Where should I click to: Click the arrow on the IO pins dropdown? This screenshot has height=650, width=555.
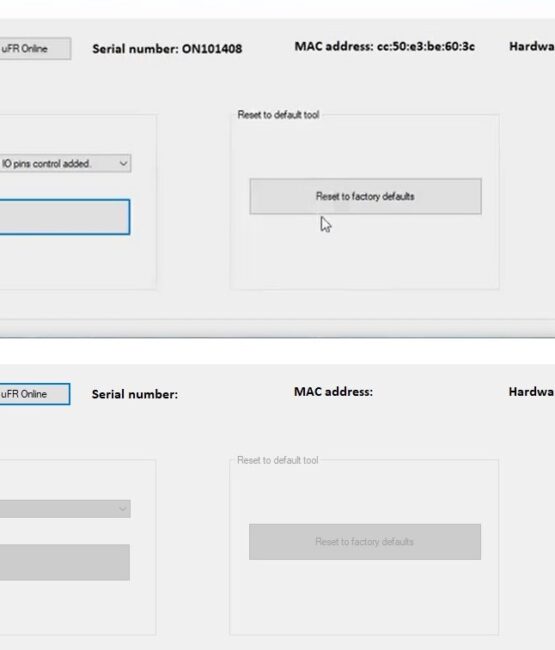click(x=123, y=163)
